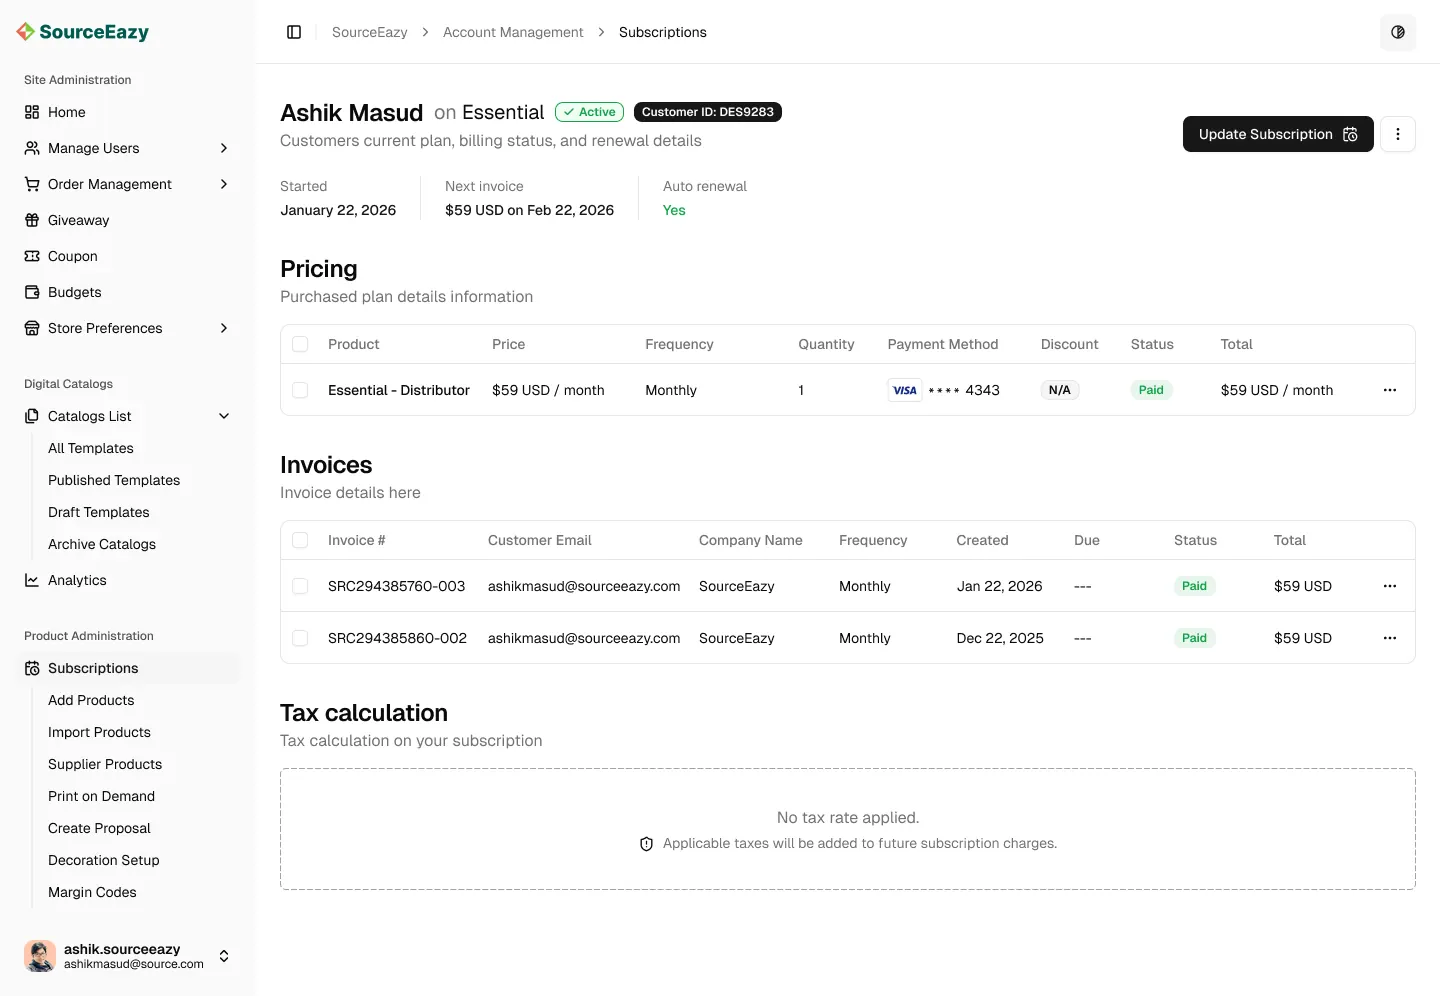Click the shield icon in tax notice
This screenshot has width=1440, height=996.
tap(646, 844)
